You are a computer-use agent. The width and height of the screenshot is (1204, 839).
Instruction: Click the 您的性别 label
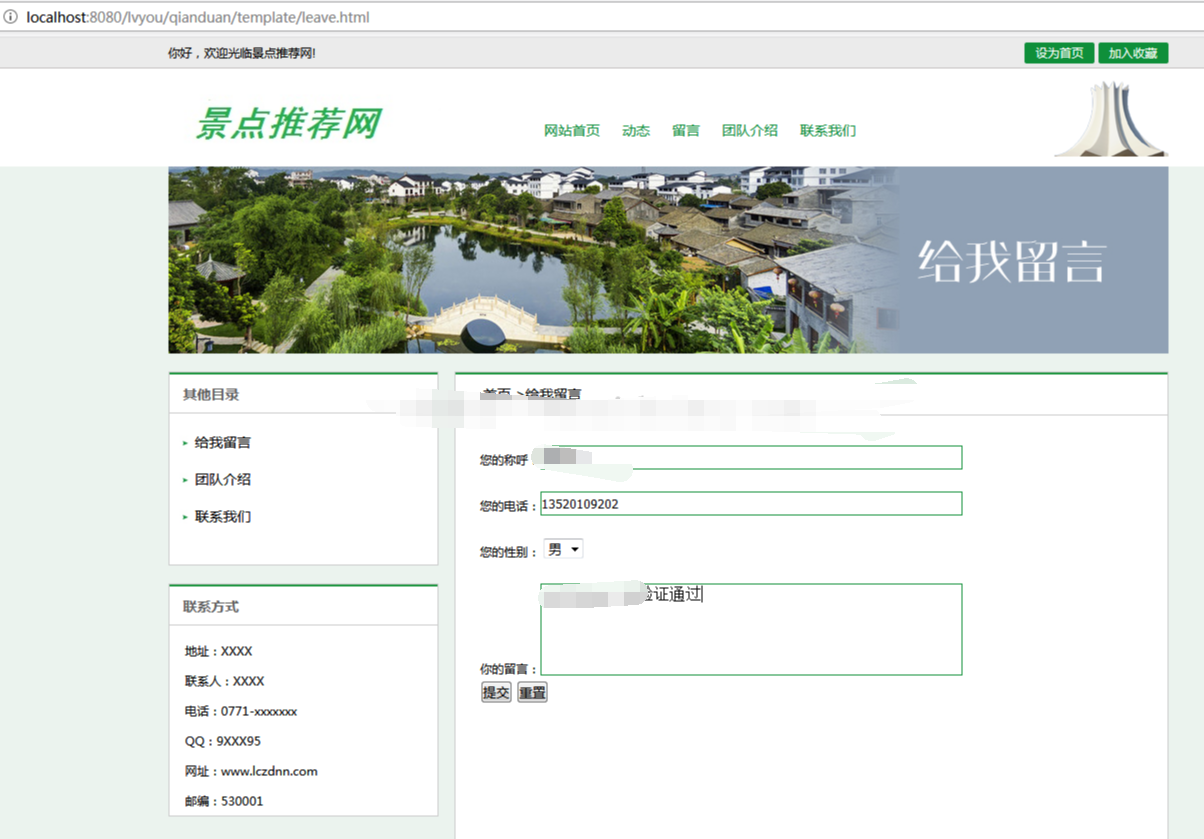(509, 552)
